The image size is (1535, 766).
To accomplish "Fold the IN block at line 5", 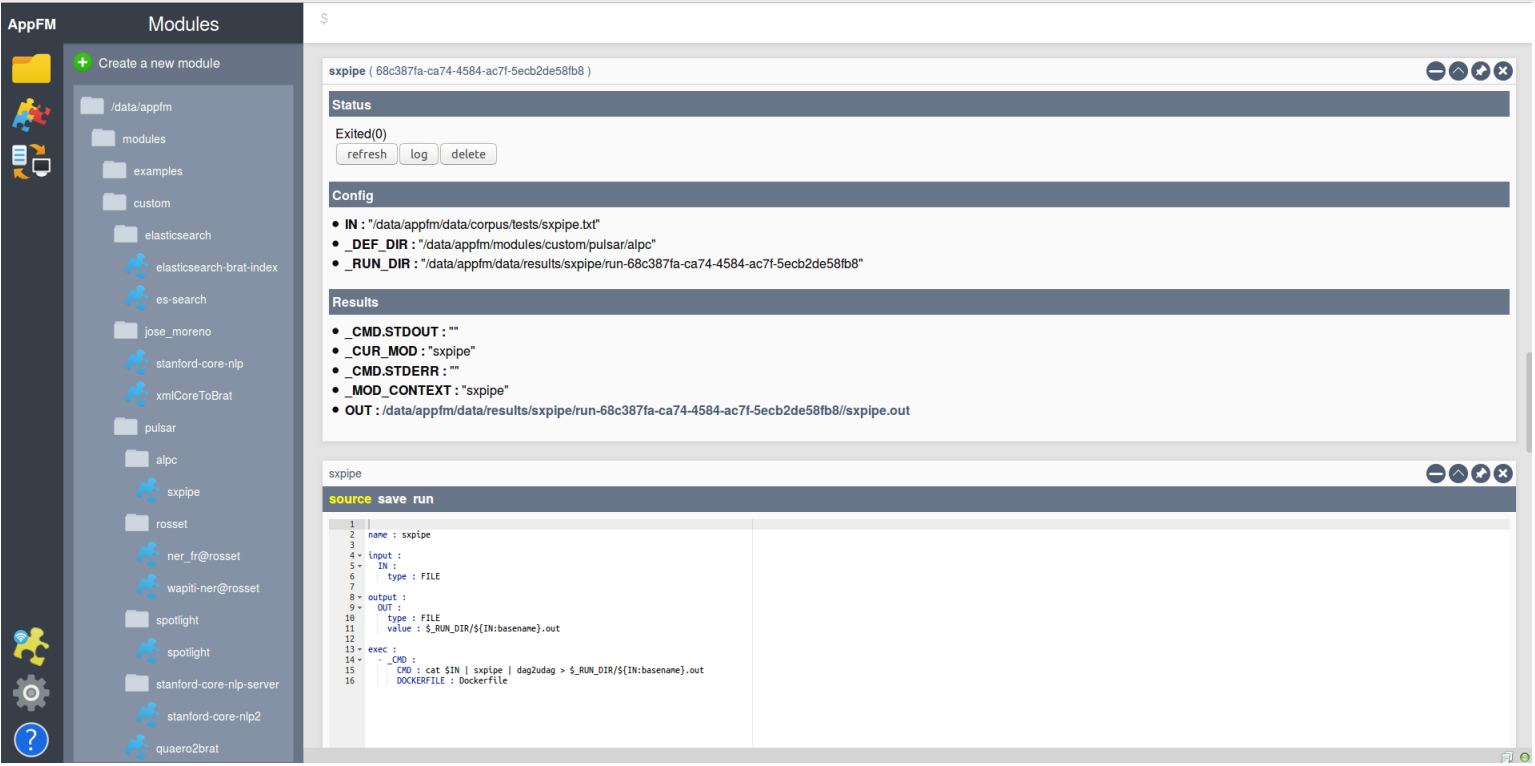I will pos(359,565).
